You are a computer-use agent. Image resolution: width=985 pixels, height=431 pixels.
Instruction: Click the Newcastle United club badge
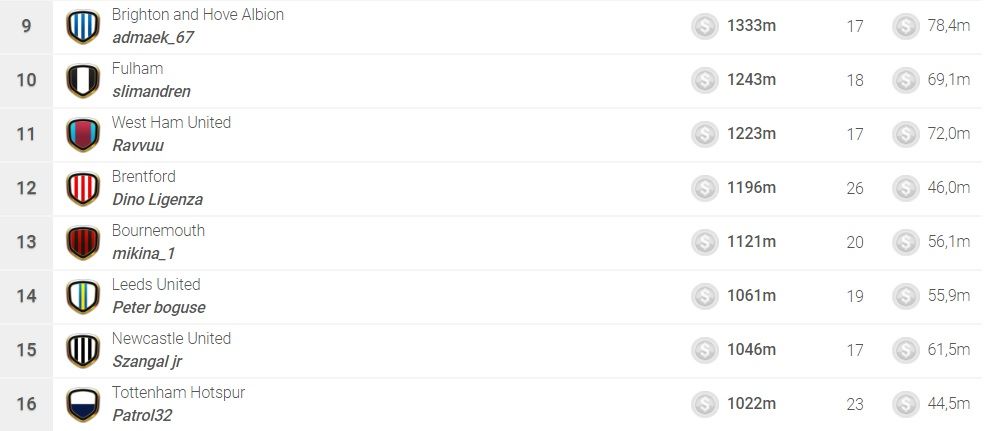pos(82,351)
